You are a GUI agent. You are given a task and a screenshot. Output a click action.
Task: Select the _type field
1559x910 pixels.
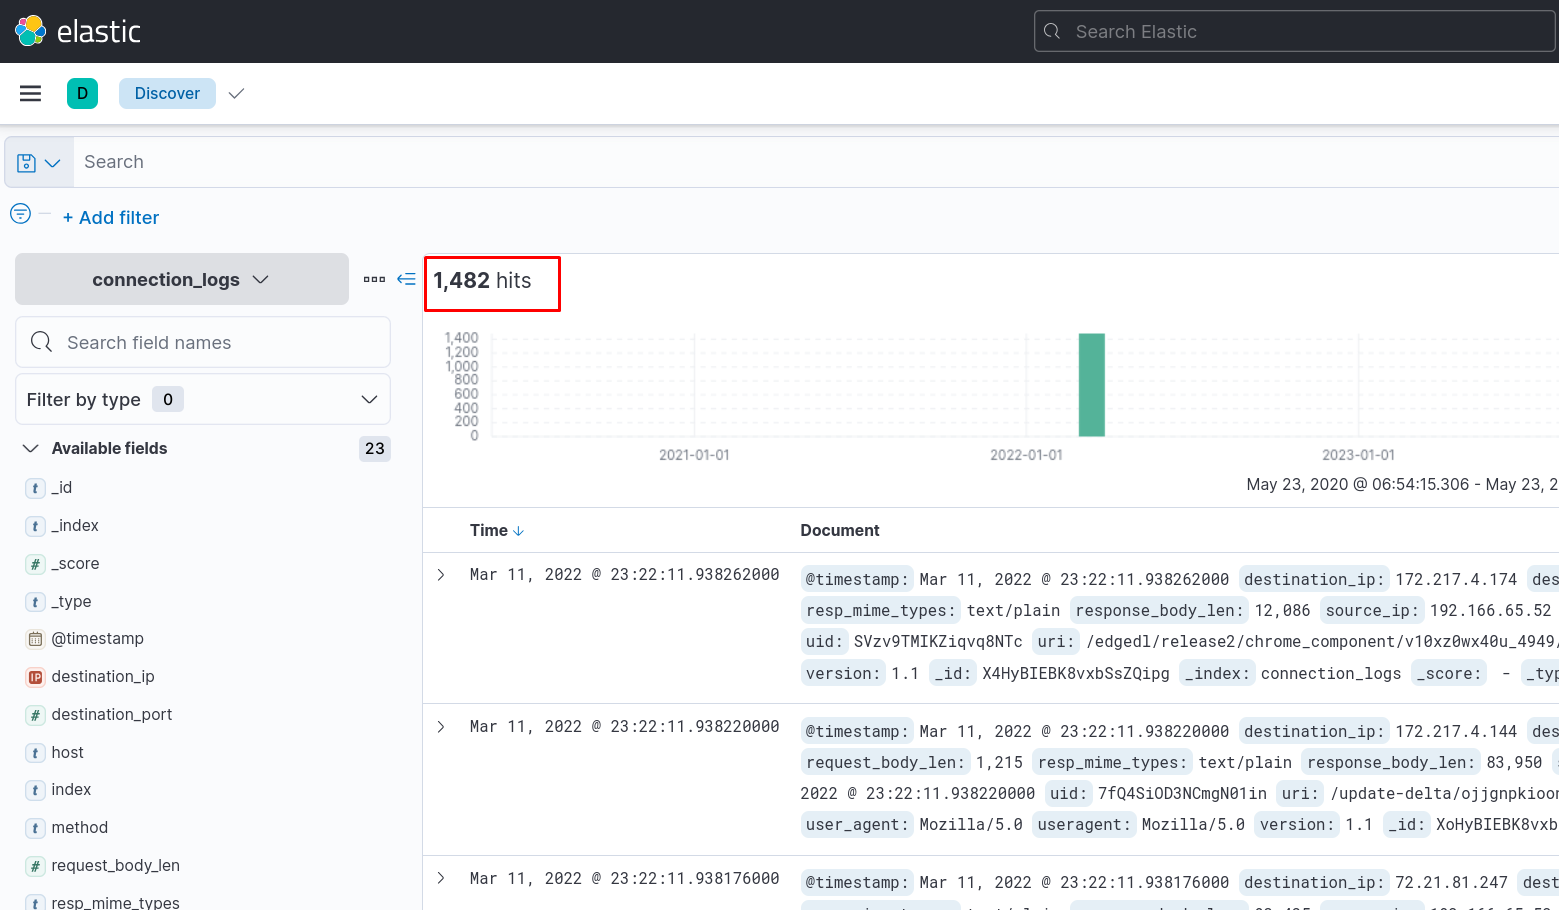pyautogui.click(x=71, y=601)
